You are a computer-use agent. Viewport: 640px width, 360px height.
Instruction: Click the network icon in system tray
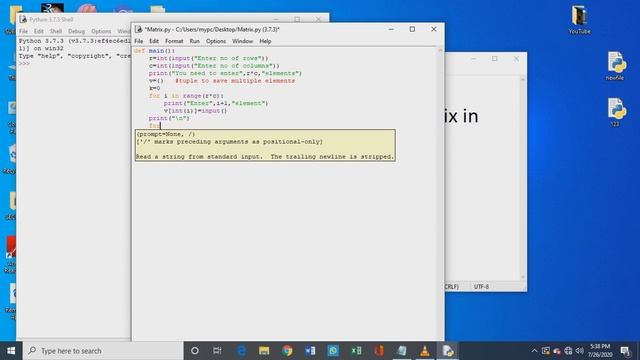568,351
